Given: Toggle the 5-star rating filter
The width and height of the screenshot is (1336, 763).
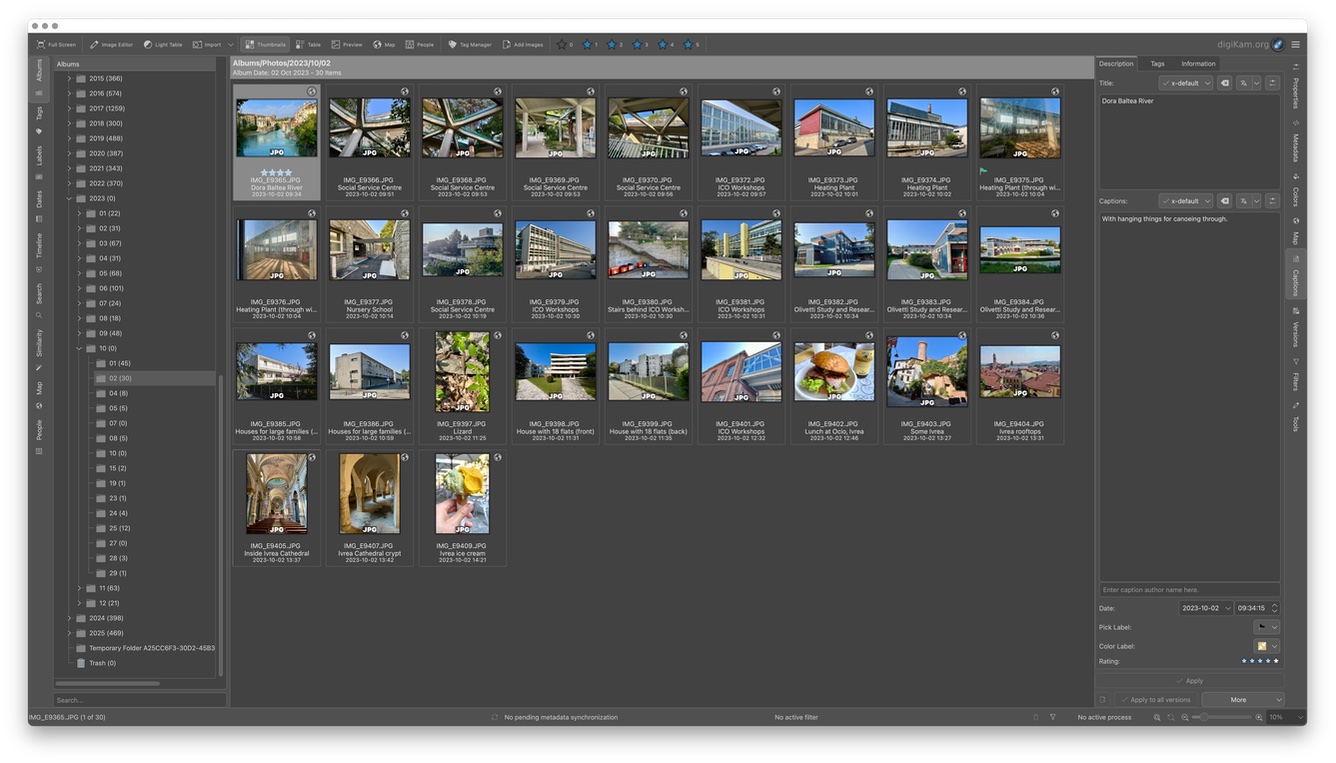Looking at the screenshot, I should pos(691,45).
